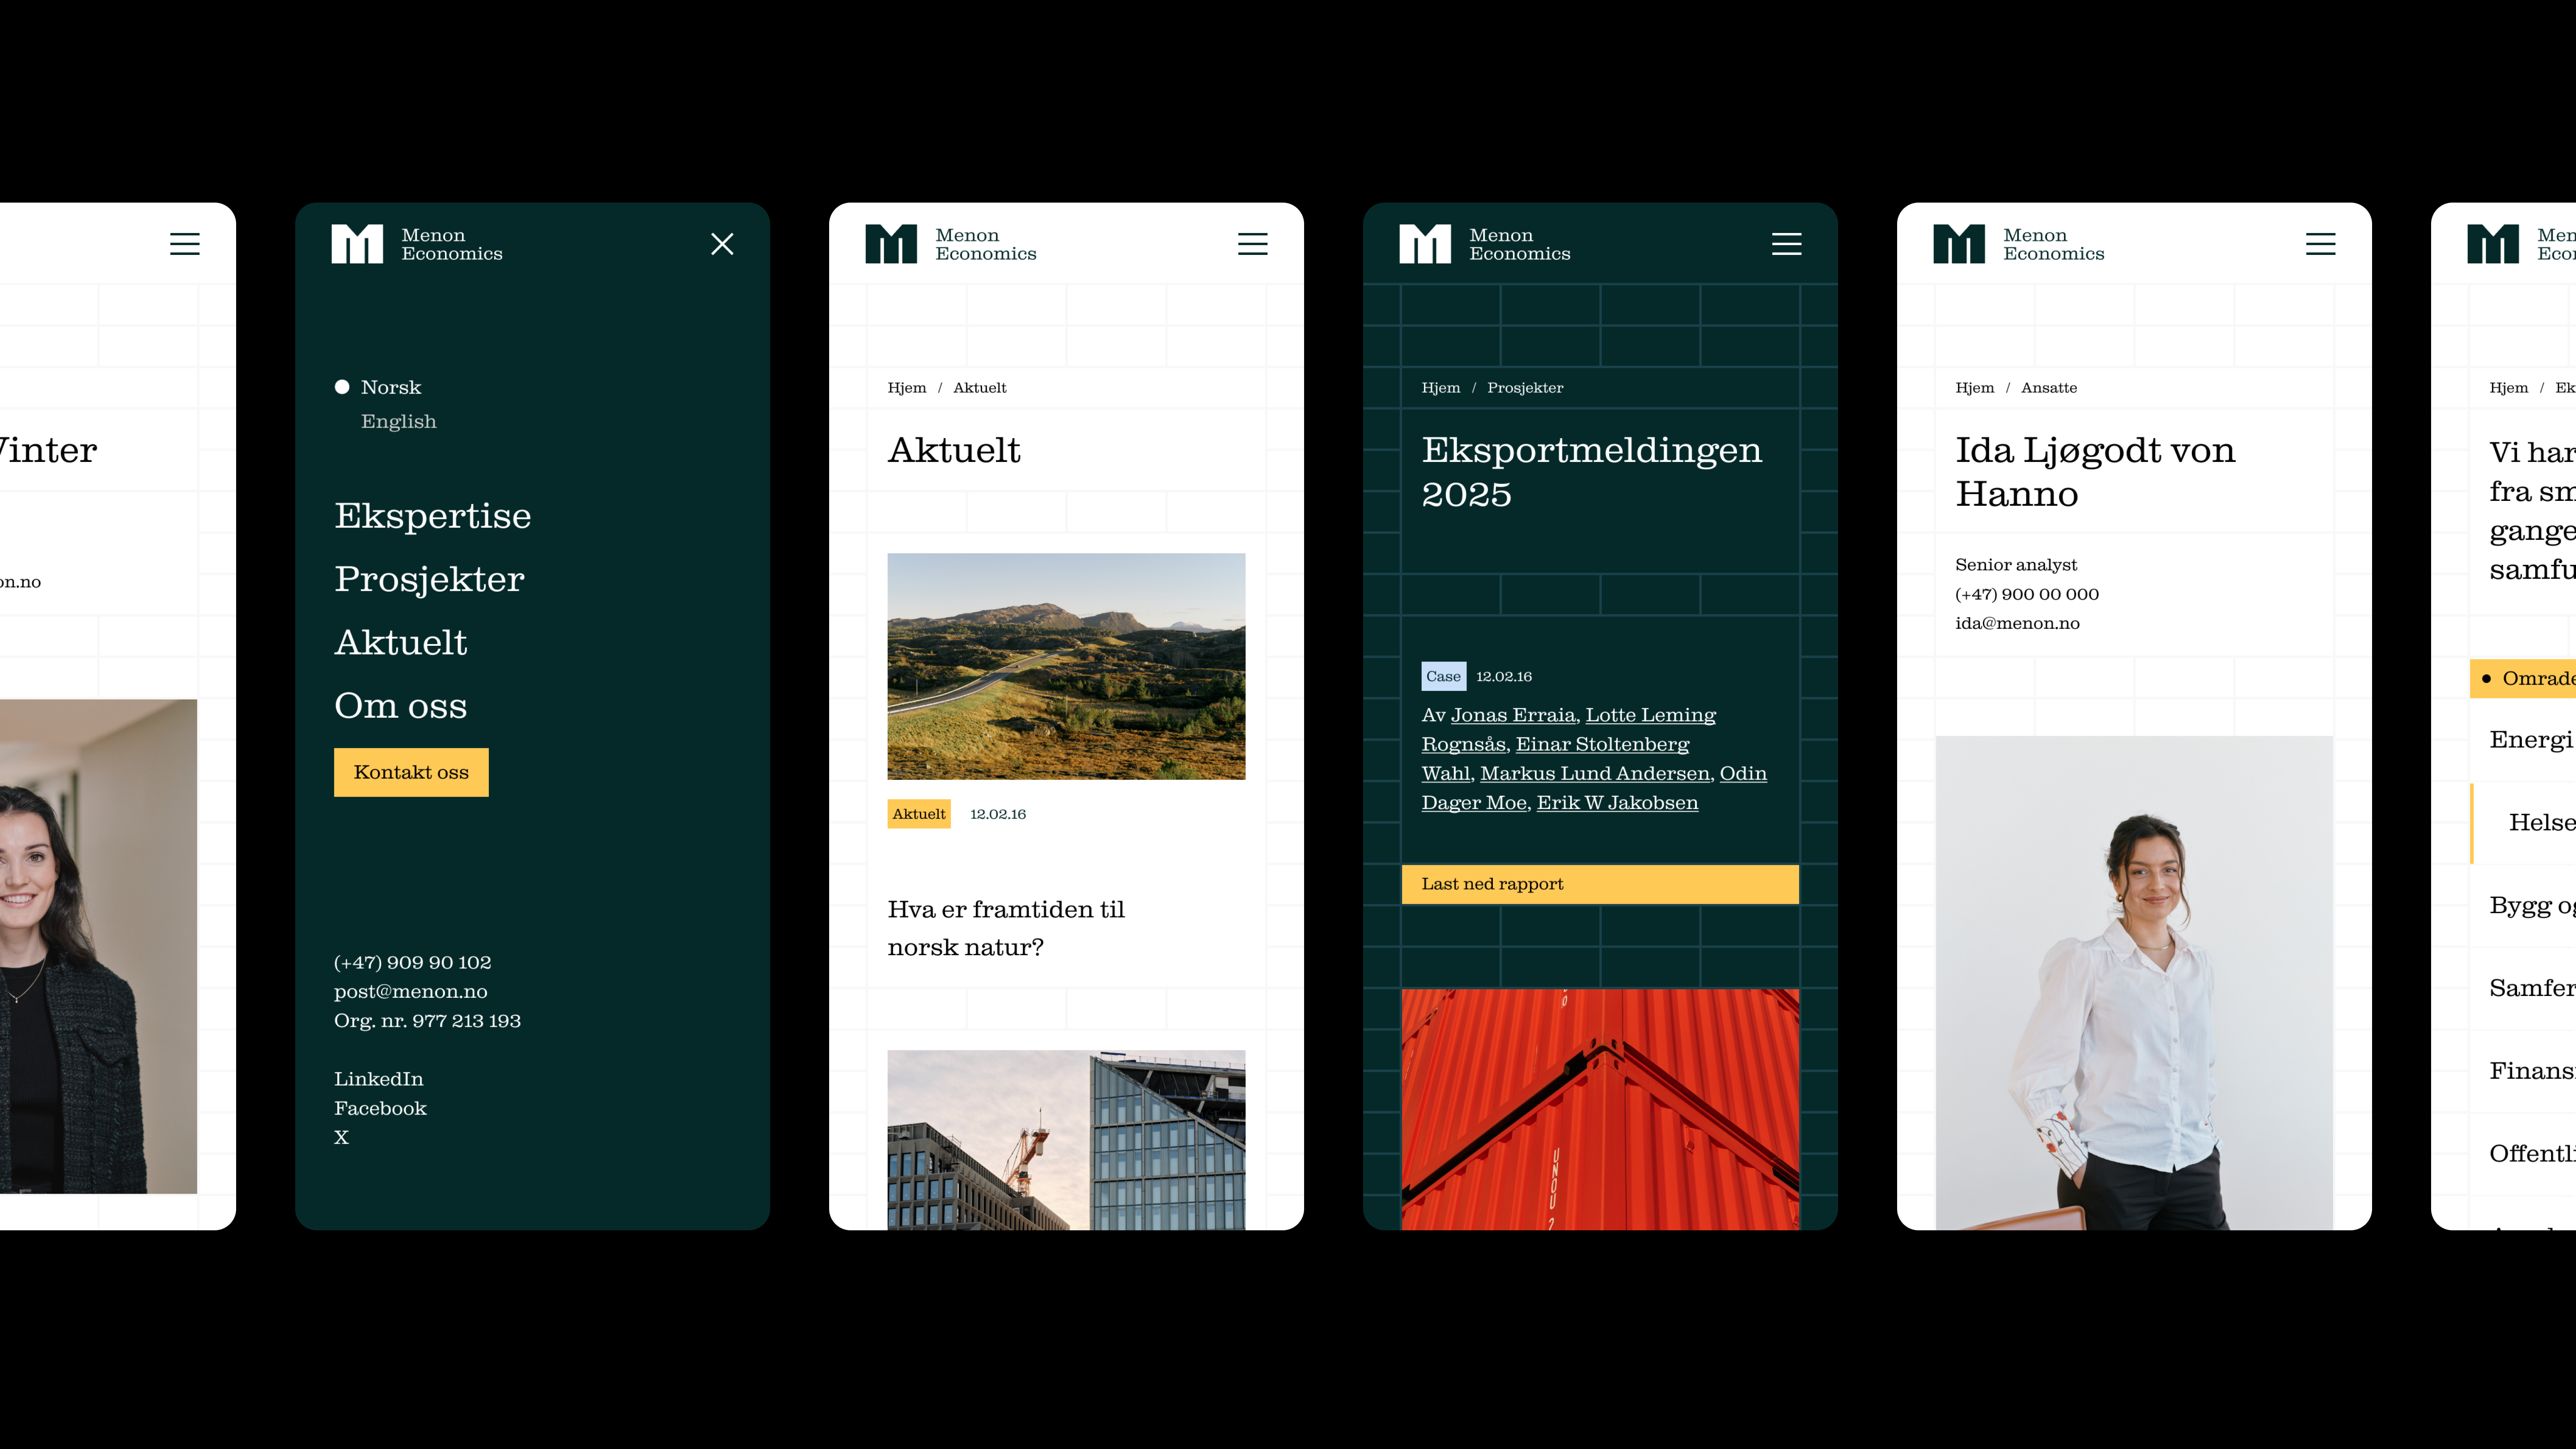Viewport: 2576px width, 1449px height.
Task: Call (+47) 900 00 000
Action: pos(2026,594)
